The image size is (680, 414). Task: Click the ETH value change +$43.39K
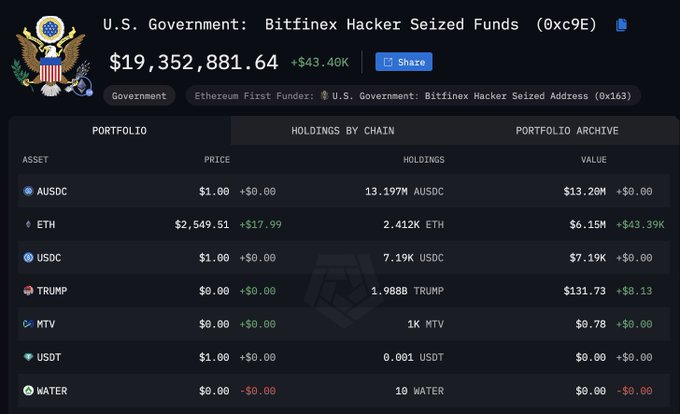[640, 225]
